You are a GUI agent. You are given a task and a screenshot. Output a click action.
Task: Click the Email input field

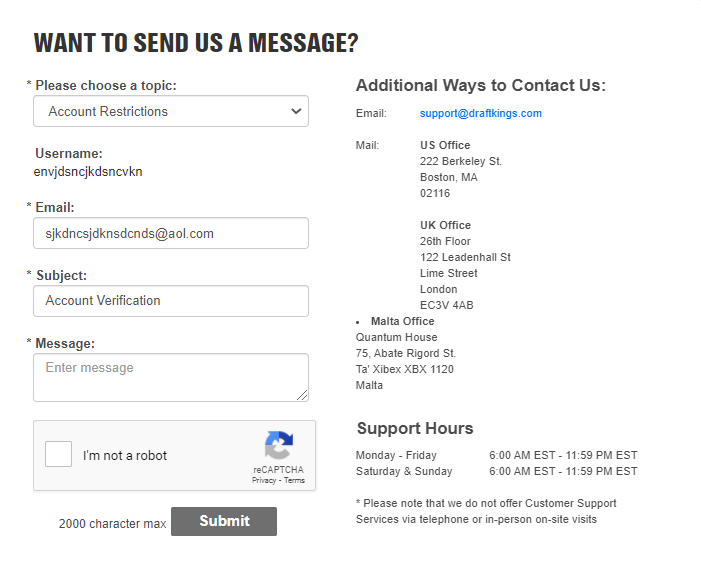pos(171,233)
